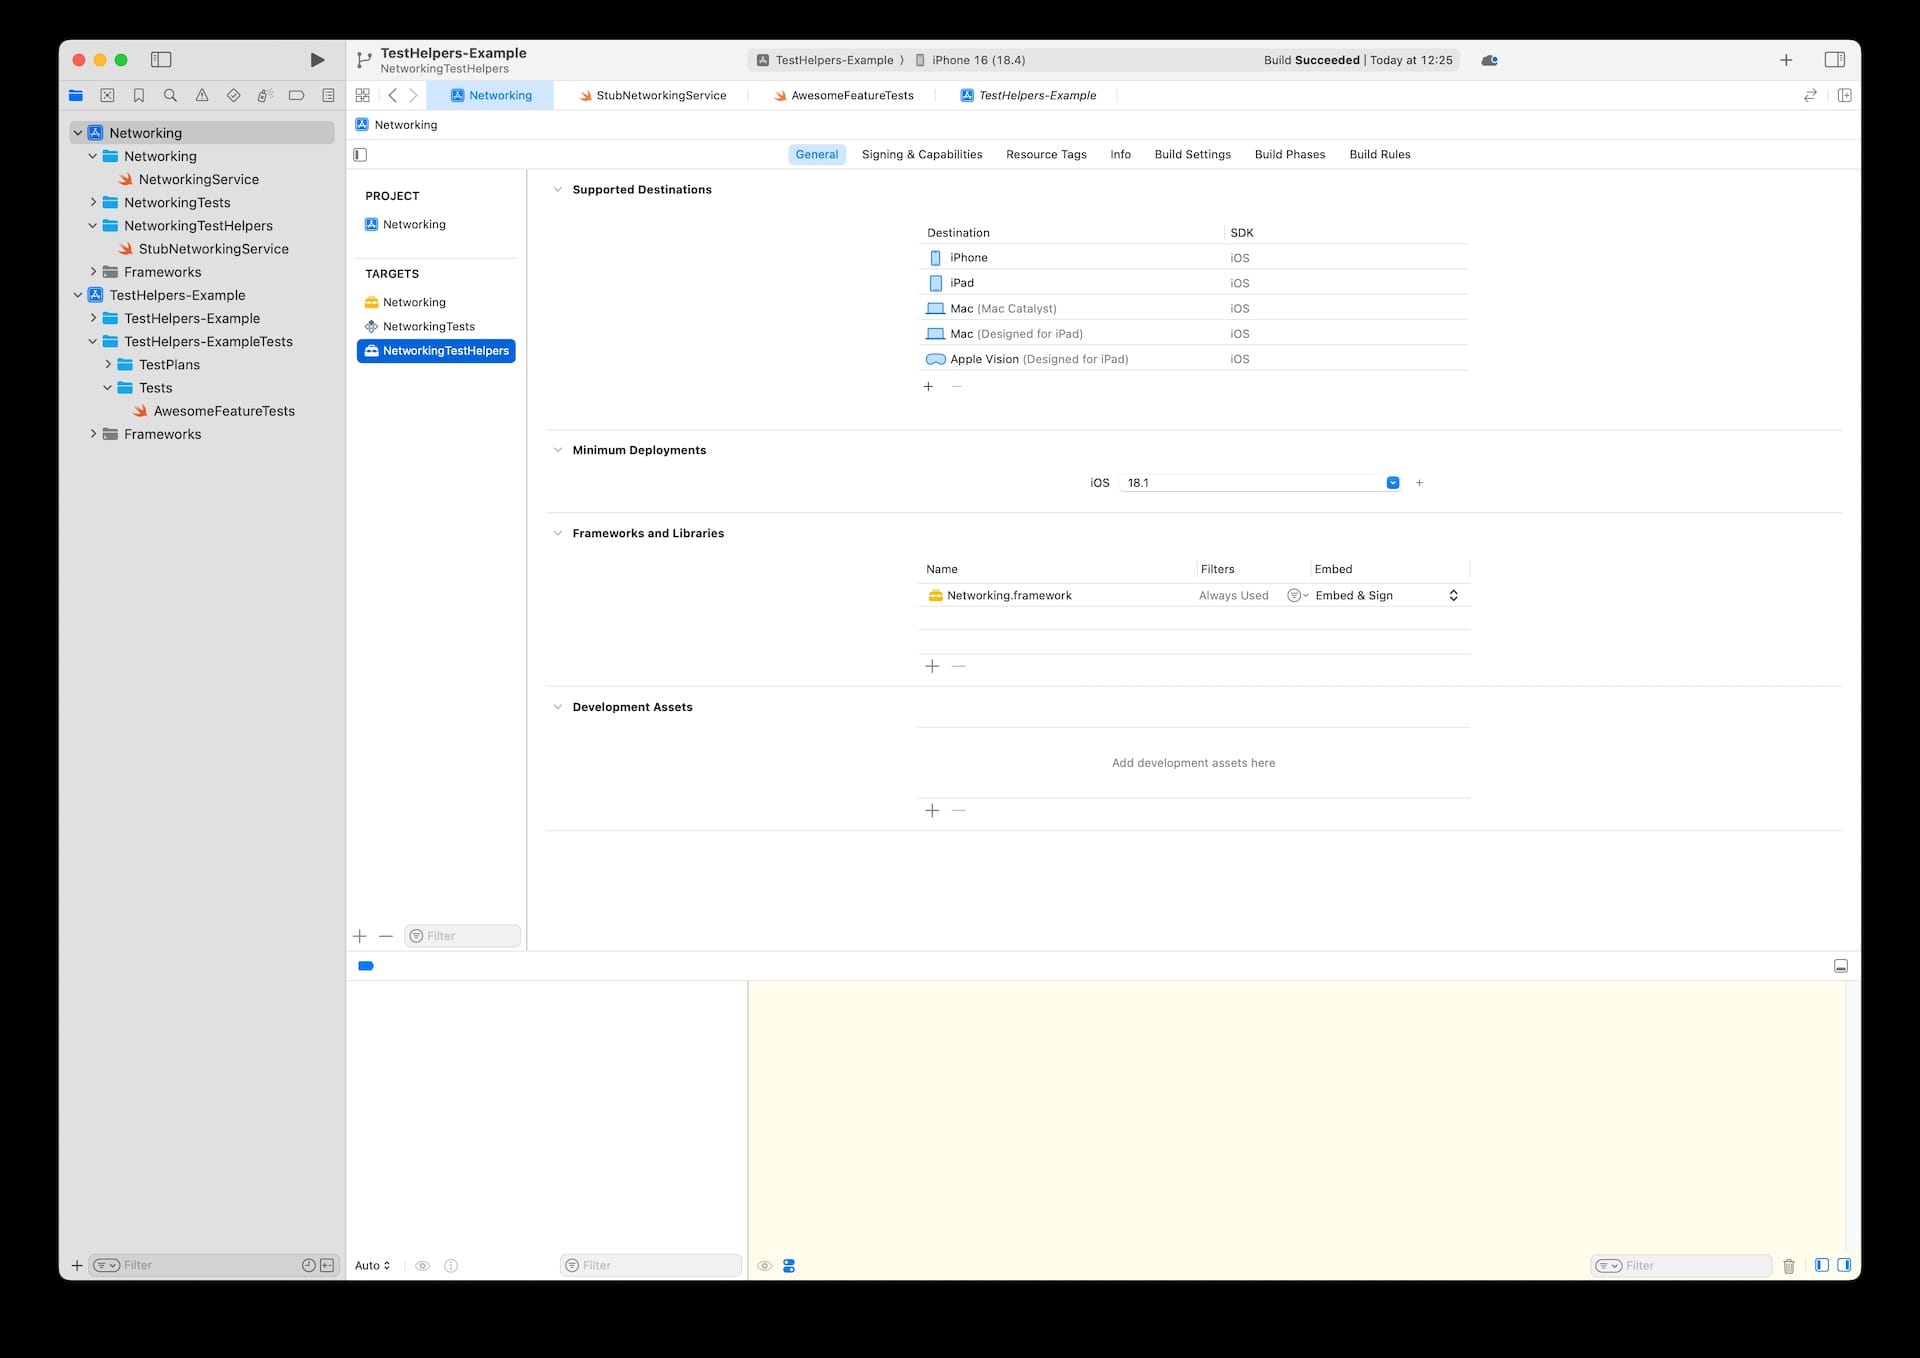Hide the Navigator panel with sidebar toggle
1920x1358 pixels.
point(161,60)
